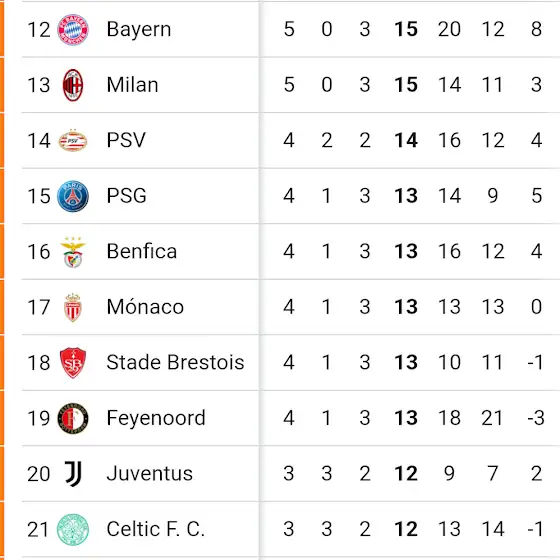Click the Stade Brestois red shield logo
The image size is (560, 560).
coord(73,363)
